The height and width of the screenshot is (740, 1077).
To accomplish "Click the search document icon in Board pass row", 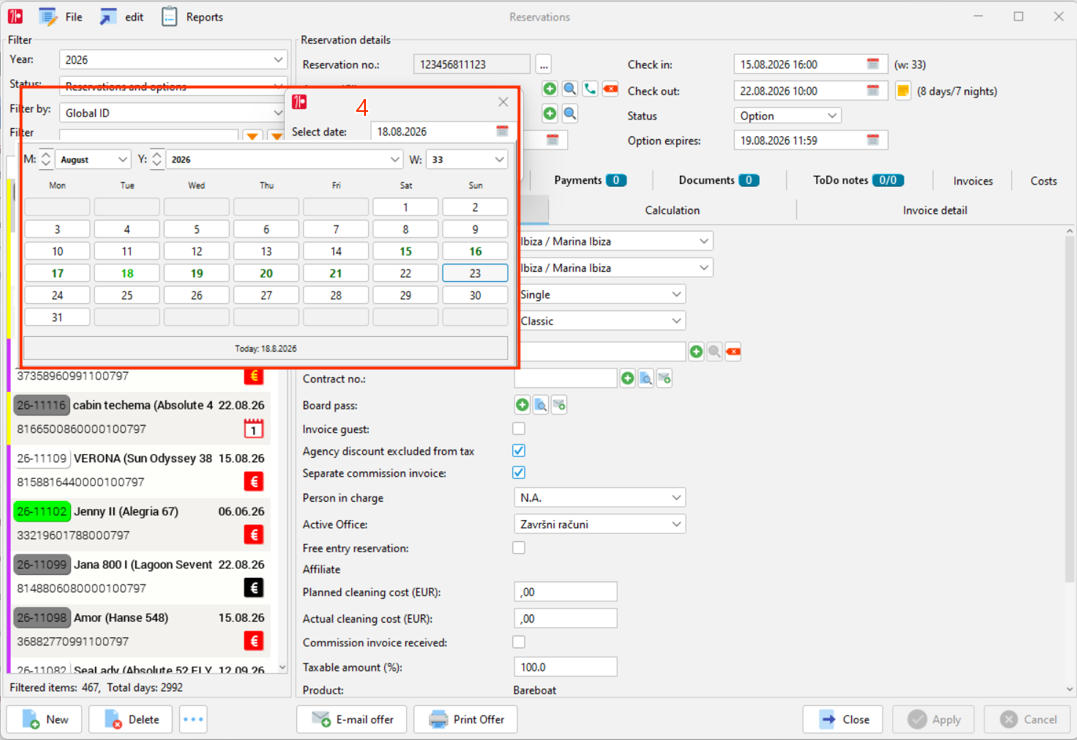I will [x=541, y=405].
